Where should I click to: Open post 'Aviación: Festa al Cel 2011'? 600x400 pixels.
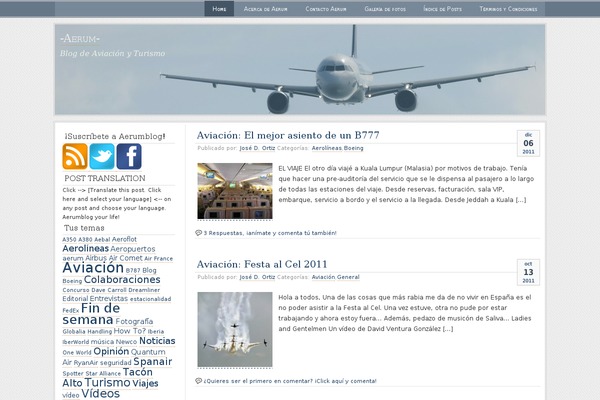coord(262,264)
